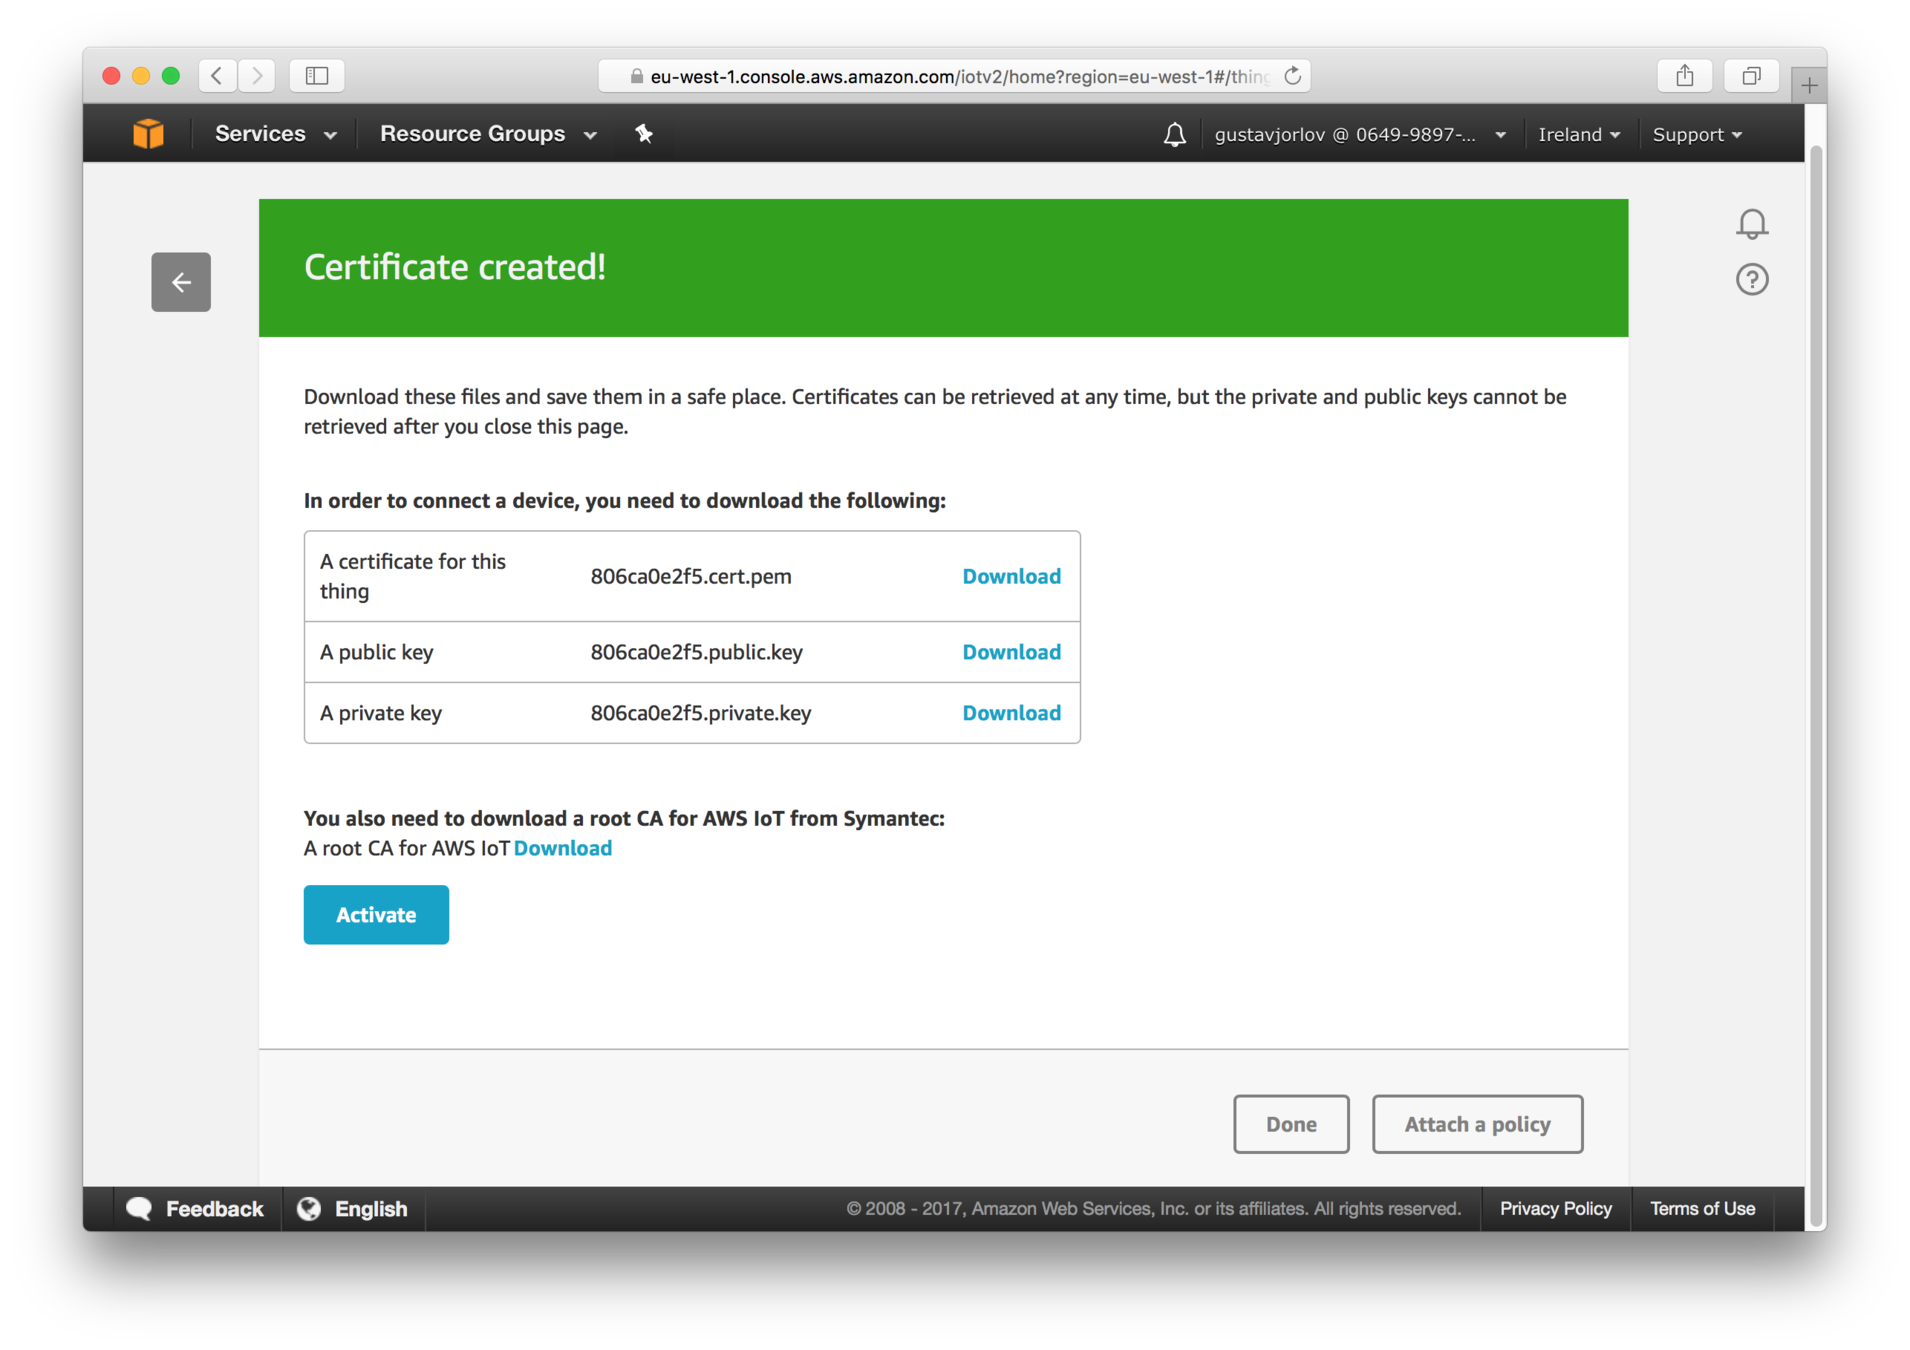The height and width of the screenshot is (1350, 1910).
Task: Click the gray back arrow button
Action: [181, 282]
